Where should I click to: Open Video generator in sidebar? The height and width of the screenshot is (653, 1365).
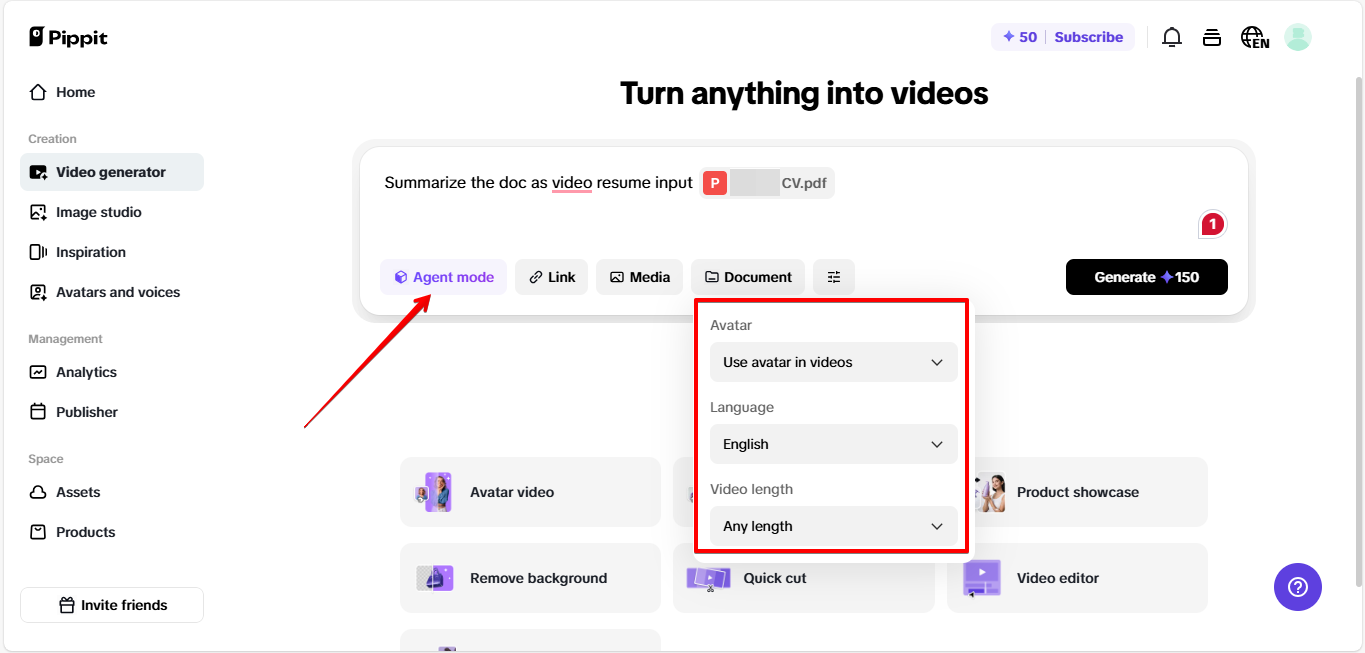click(x=112, y=172)
